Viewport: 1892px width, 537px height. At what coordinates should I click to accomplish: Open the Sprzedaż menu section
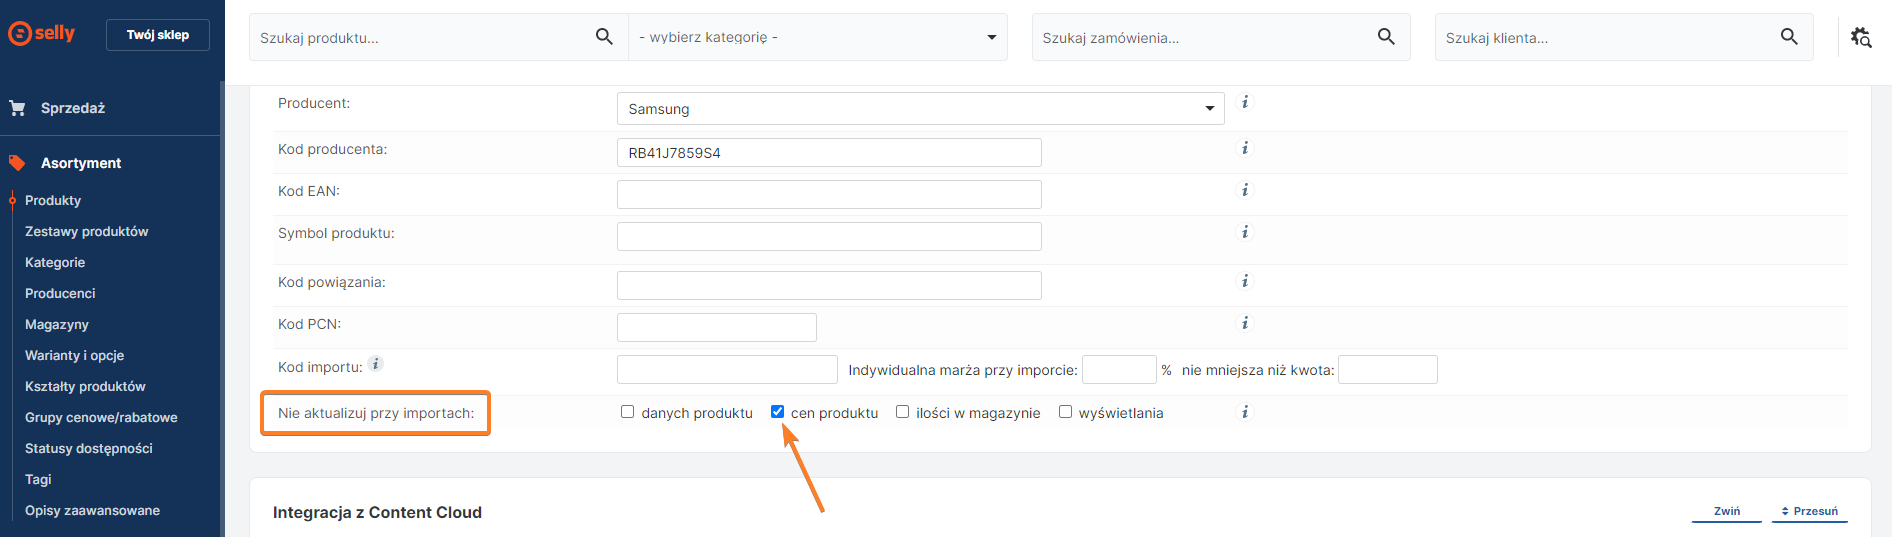click(x=73, y=108)
